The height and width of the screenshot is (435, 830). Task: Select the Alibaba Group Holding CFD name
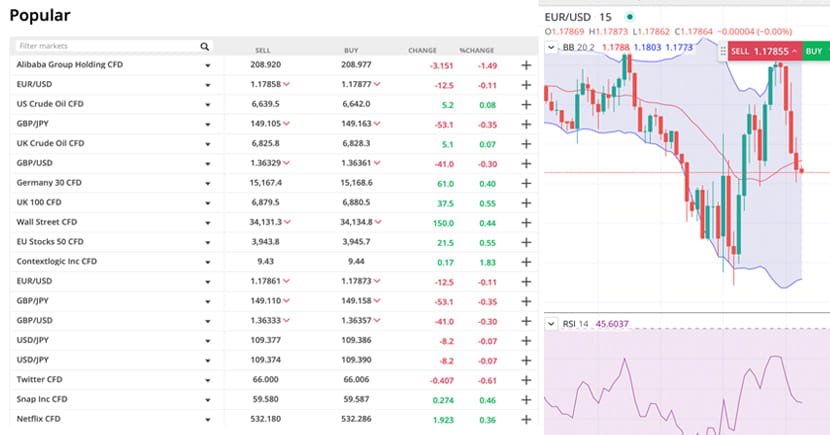(x=69, y=65)
